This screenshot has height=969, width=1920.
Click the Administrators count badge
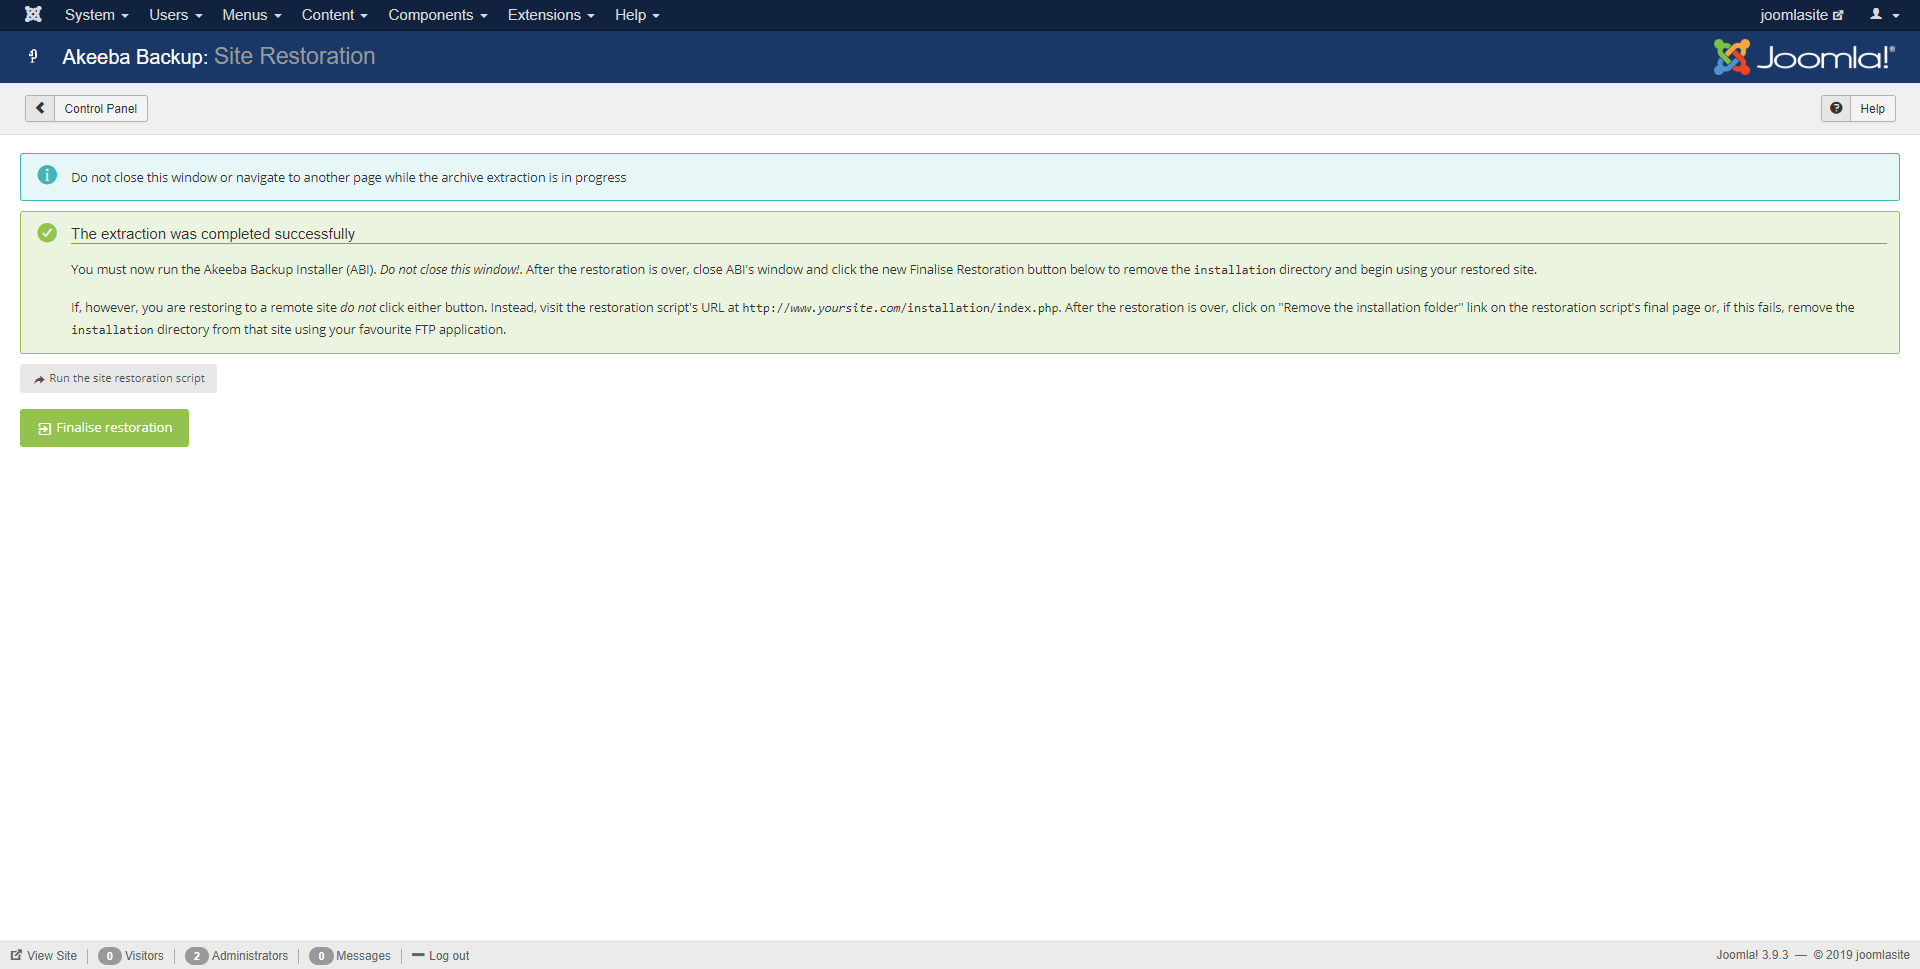tap(197, 956)
